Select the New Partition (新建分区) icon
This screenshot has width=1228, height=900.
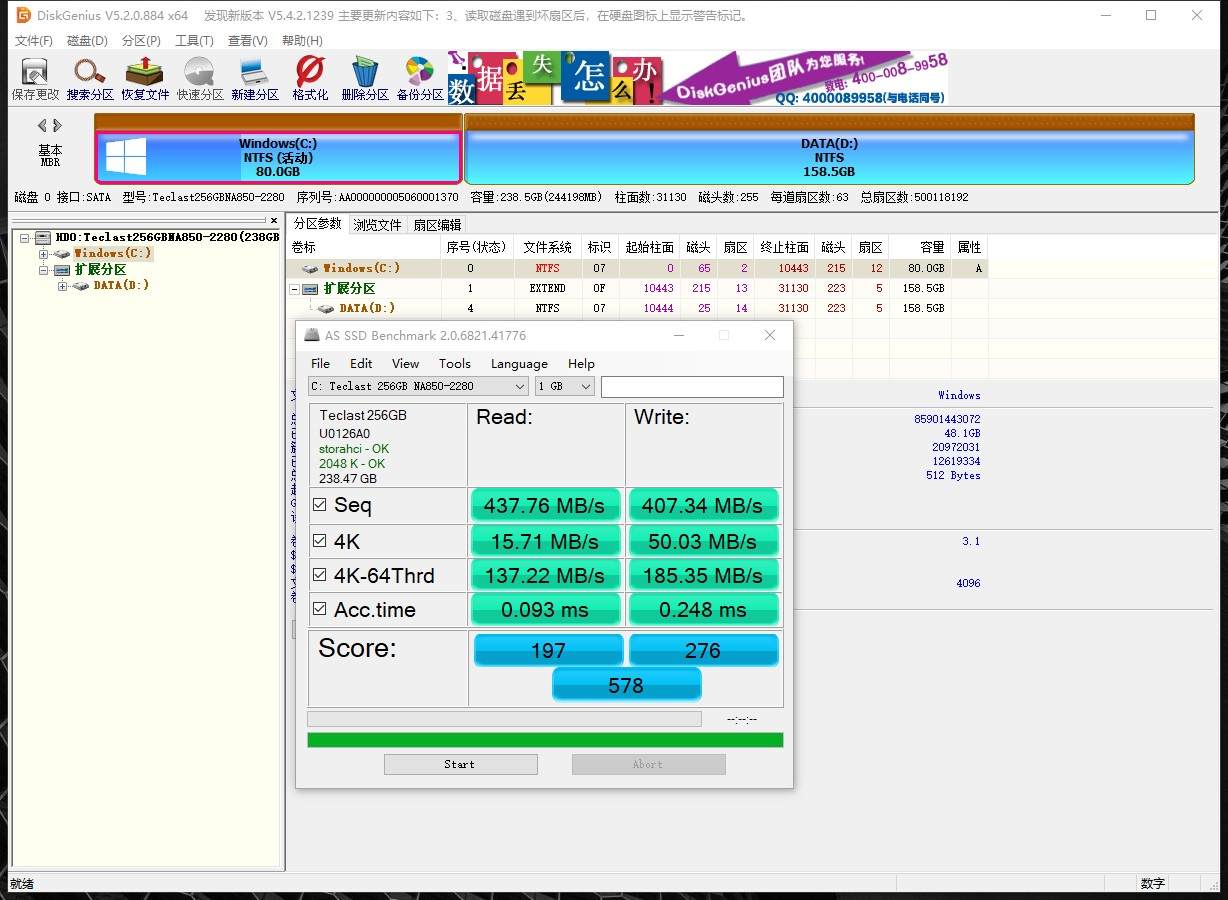point(255,79)
